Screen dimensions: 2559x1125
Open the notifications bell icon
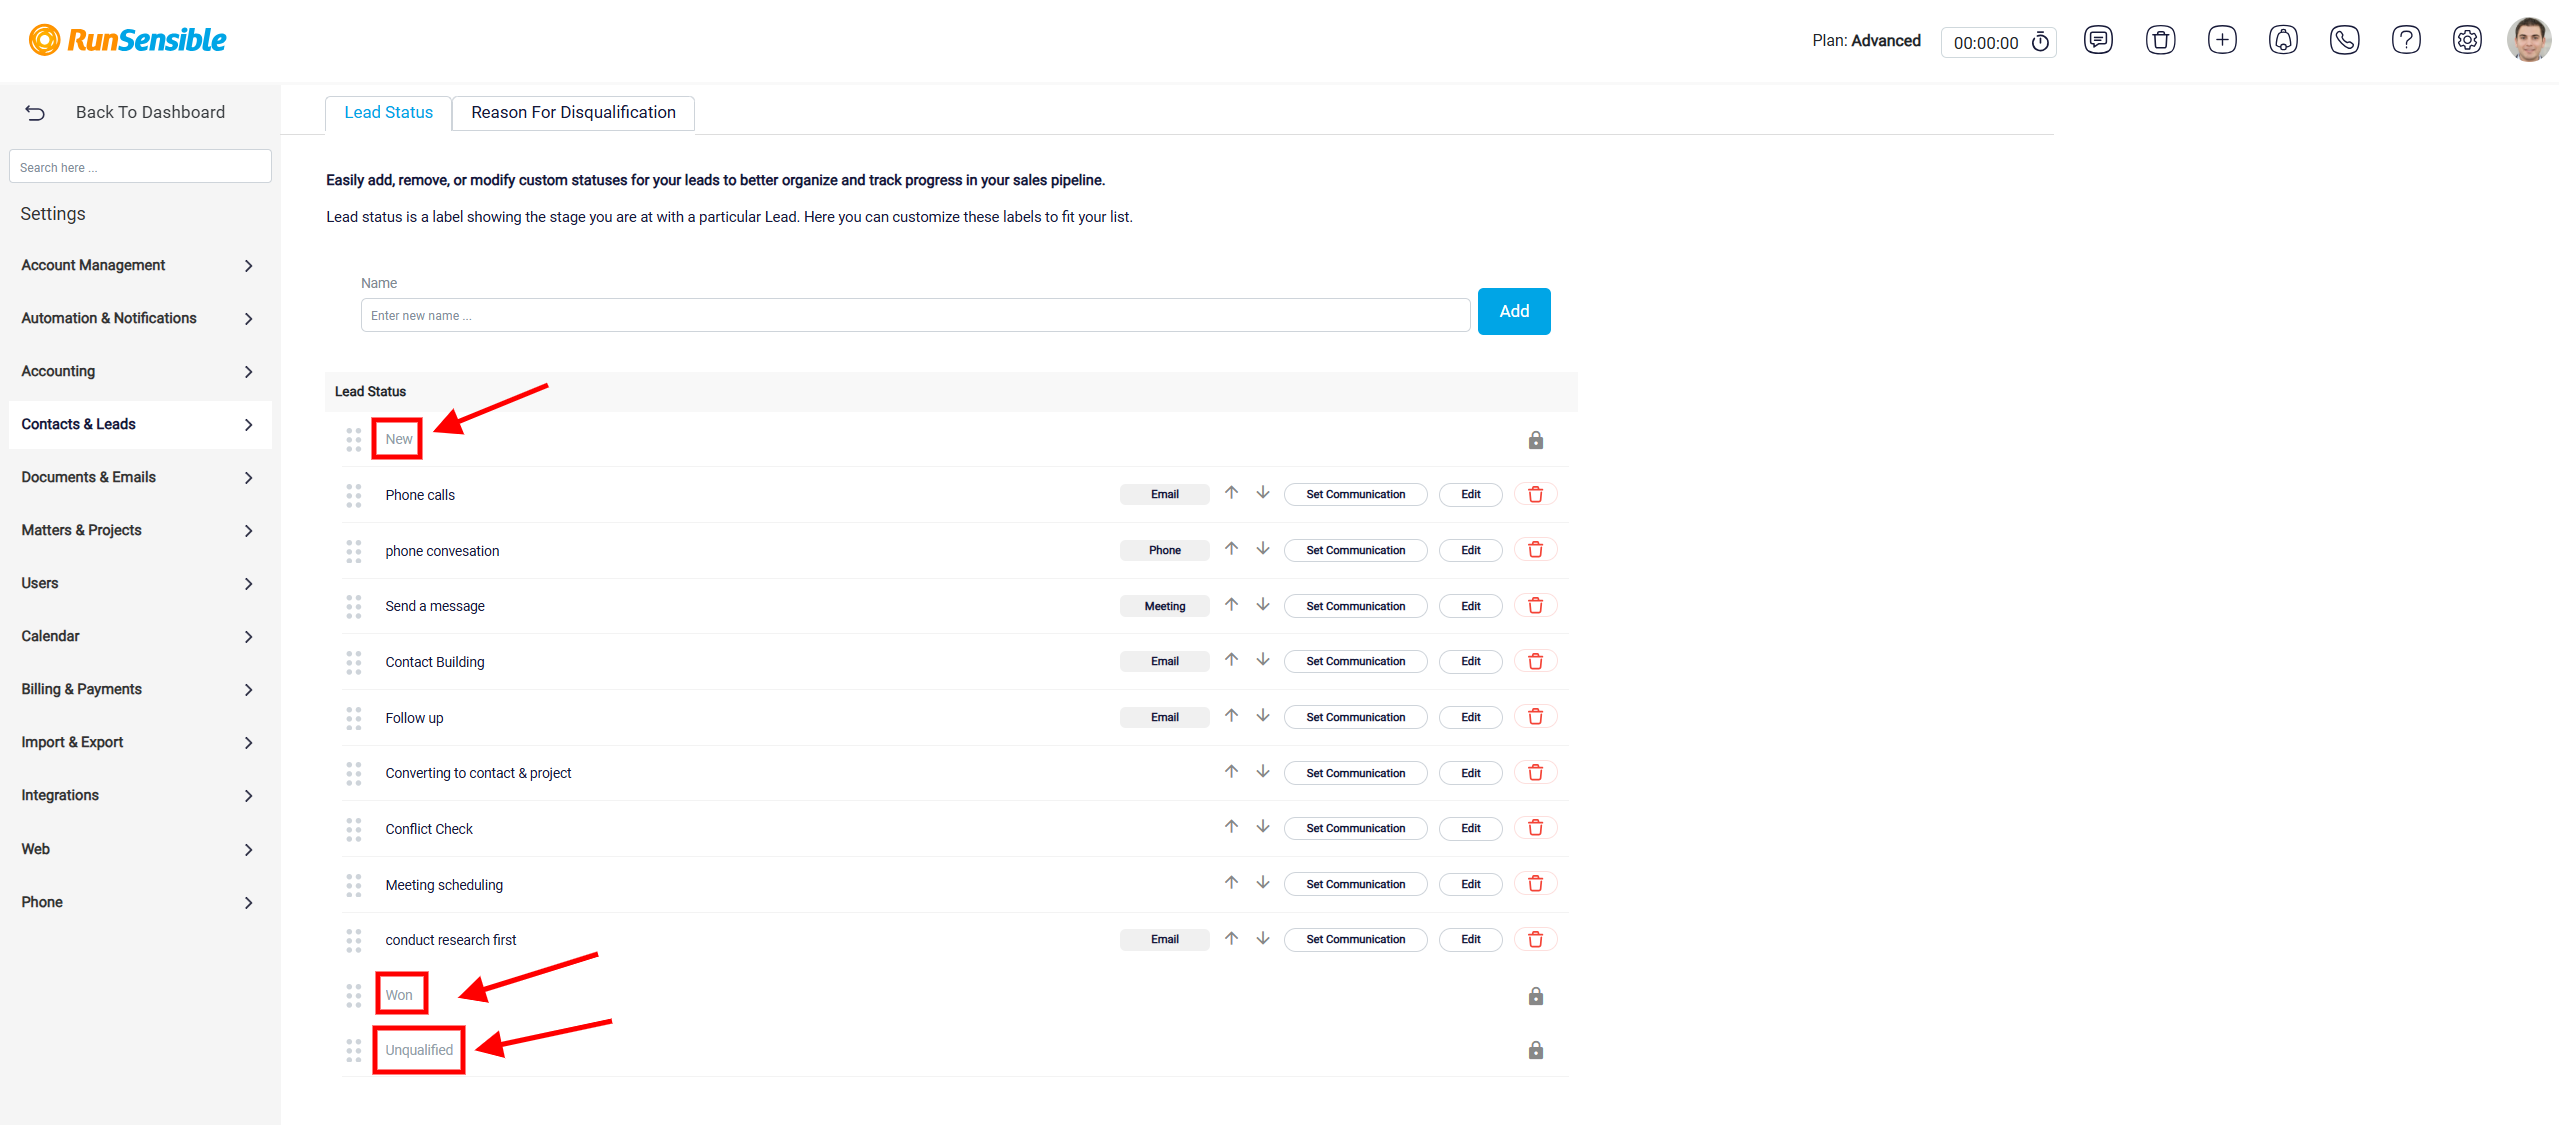[2283, 40]
